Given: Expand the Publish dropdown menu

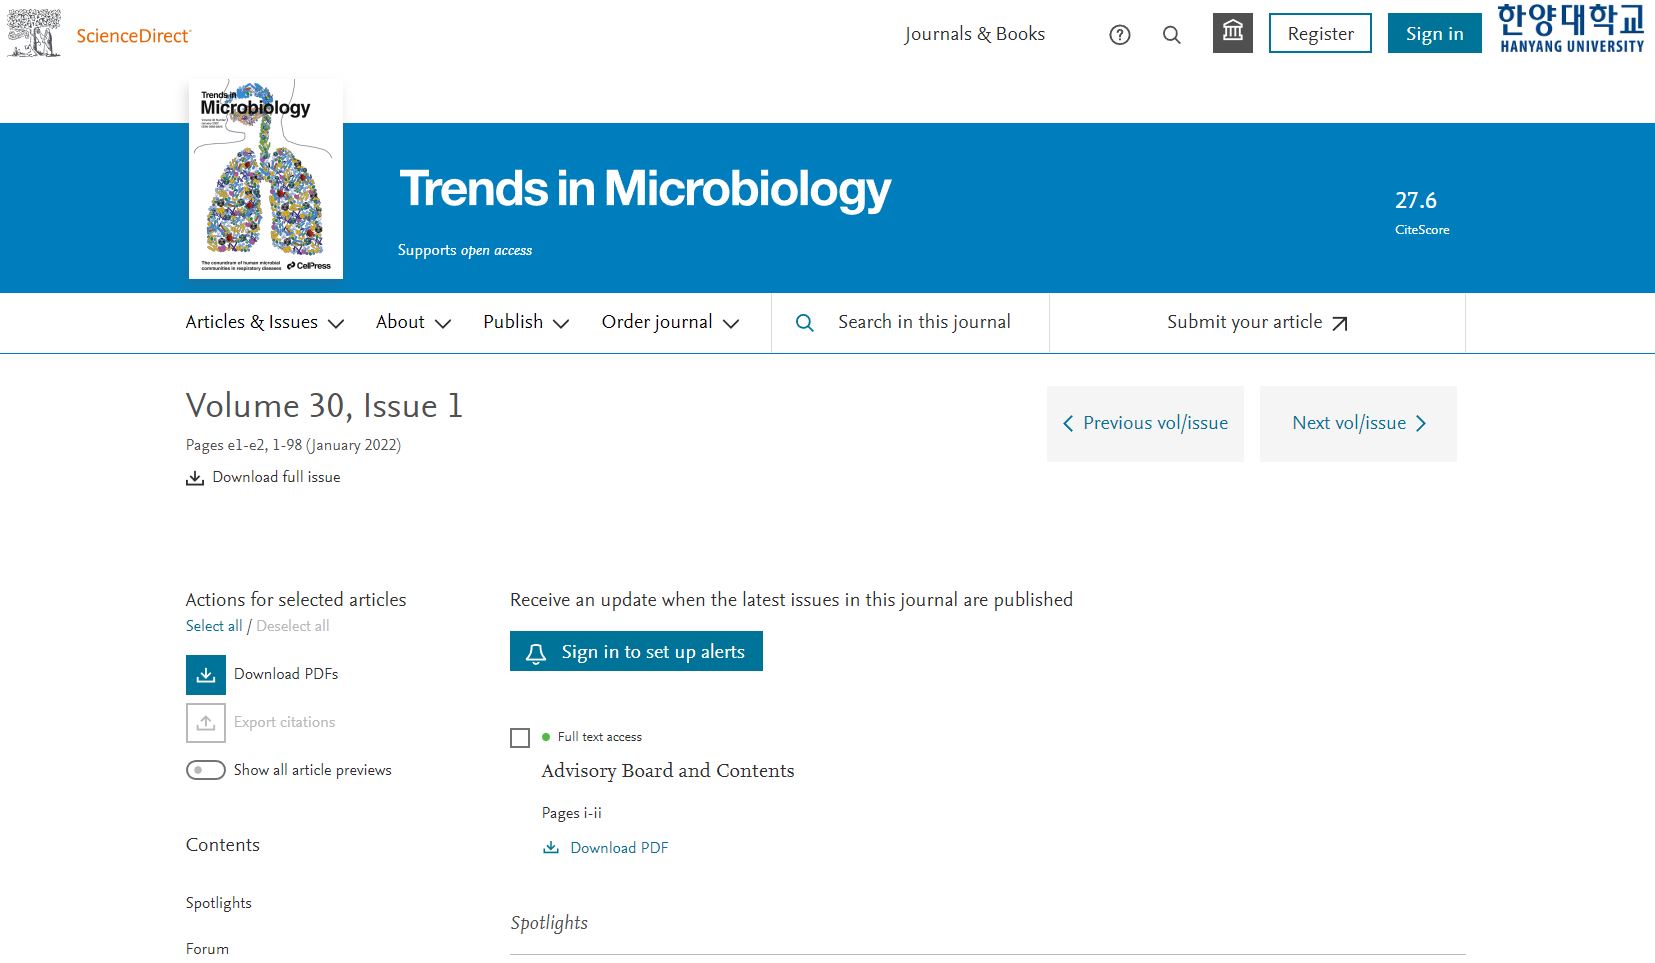Looking at the screenshot, I should pyautogui.click(x=526, y=323).
